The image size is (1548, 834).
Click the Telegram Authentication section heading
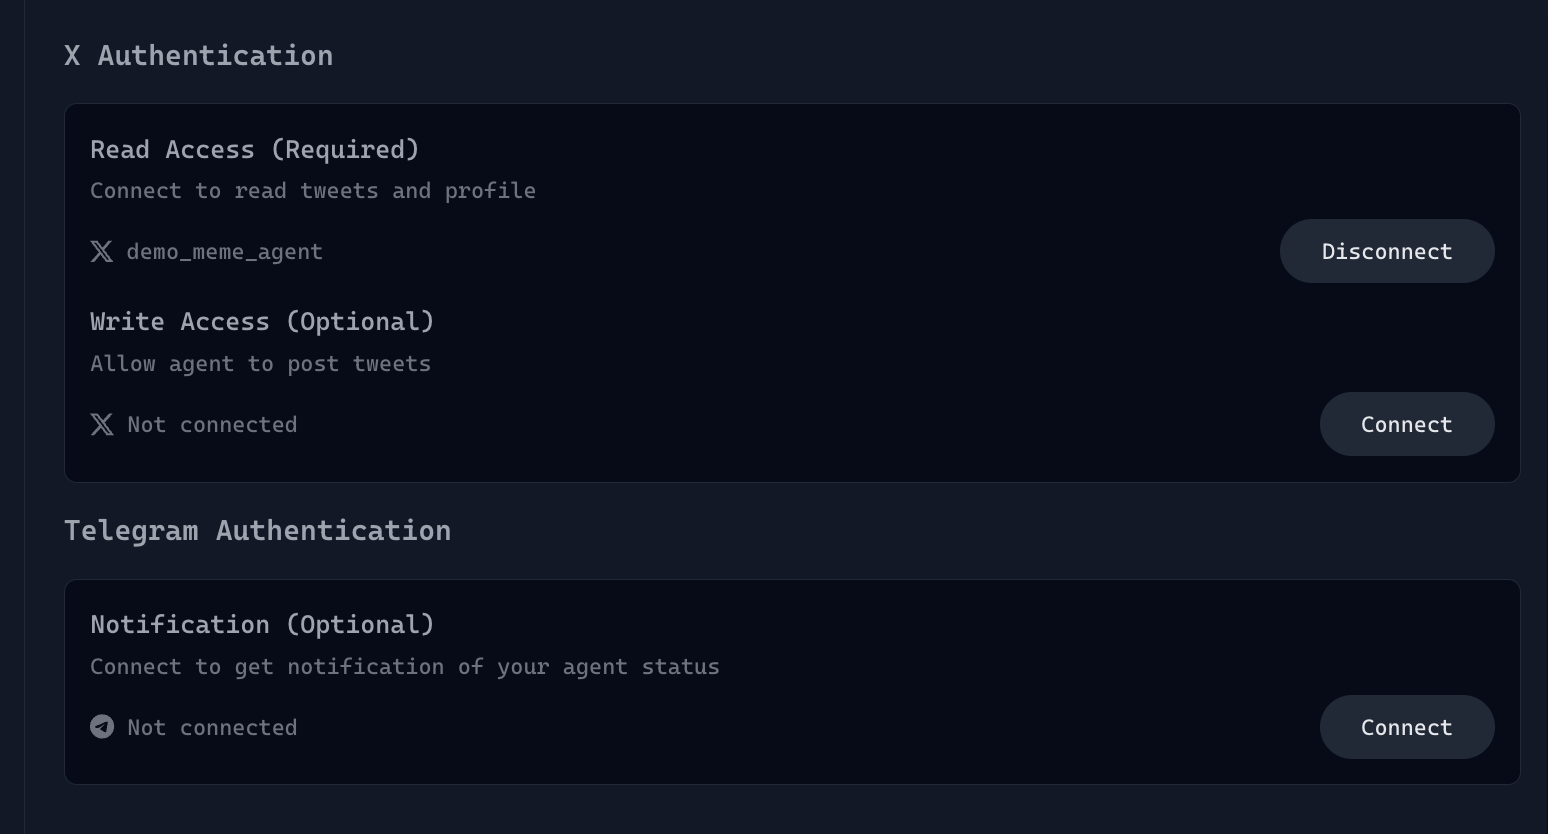(257, 531)
